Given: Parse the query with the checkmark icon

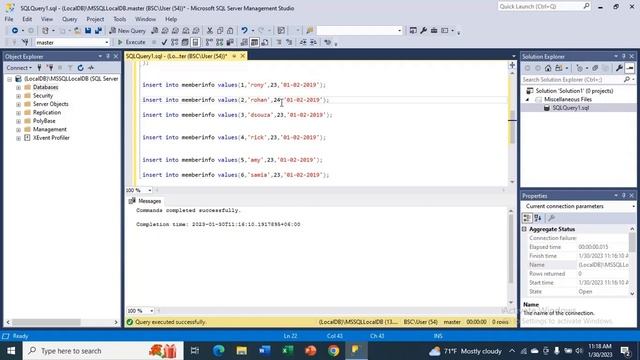Looking at the screenshot, I should (164, 42).
